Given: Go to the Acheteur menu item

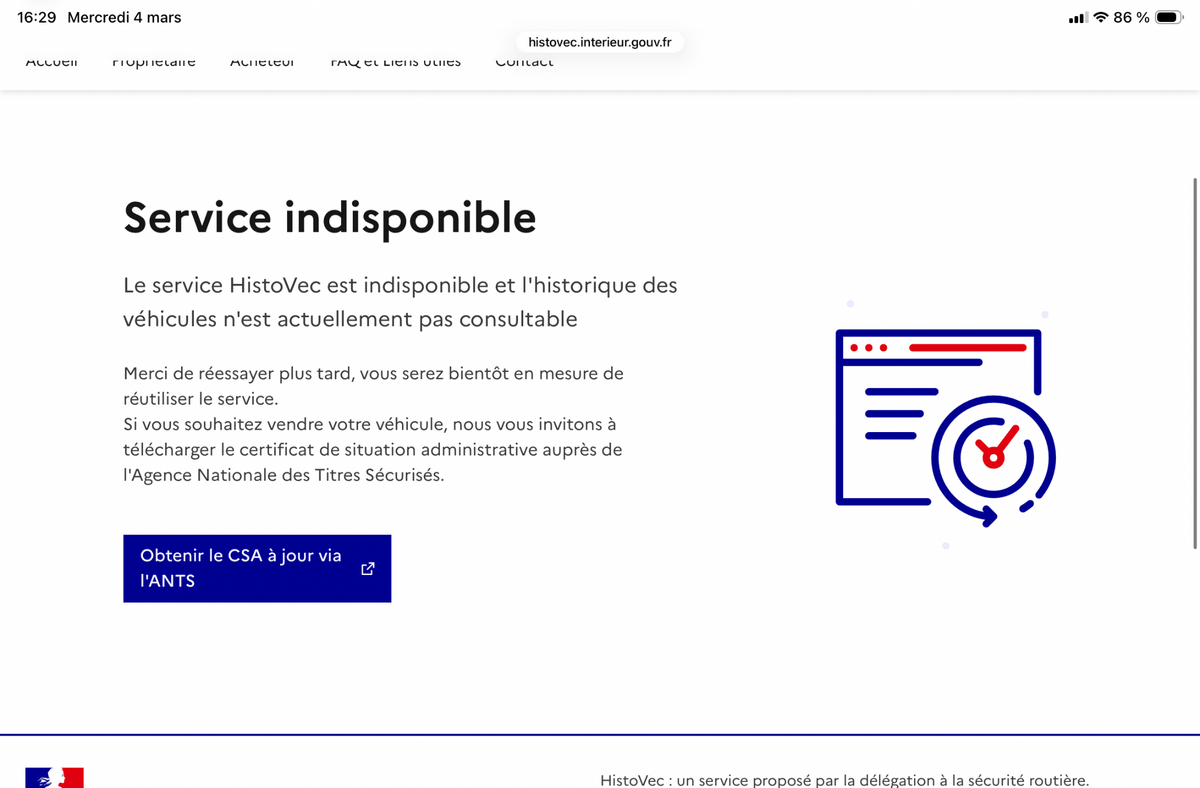Looking at the screenshot, I should (262, 62).
